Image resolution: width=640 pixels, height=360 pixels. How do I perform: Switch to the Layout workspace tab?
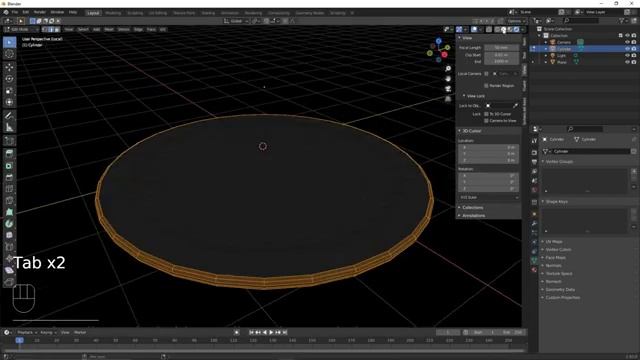coord(93,13)
